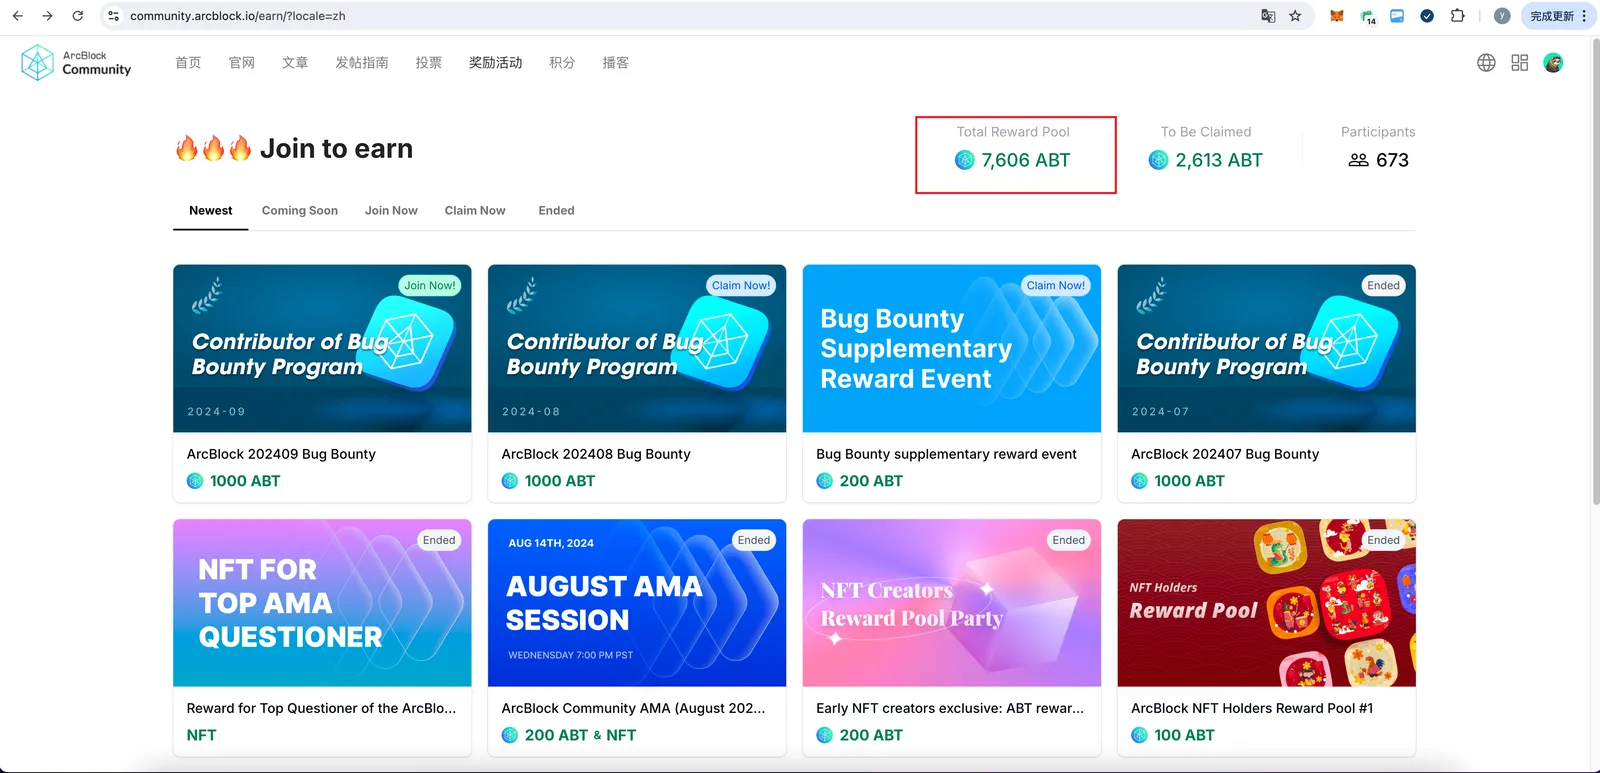Open NFT Creators Reward Pool Party banner
This screenshot has height=773, width=1600.
952,603
